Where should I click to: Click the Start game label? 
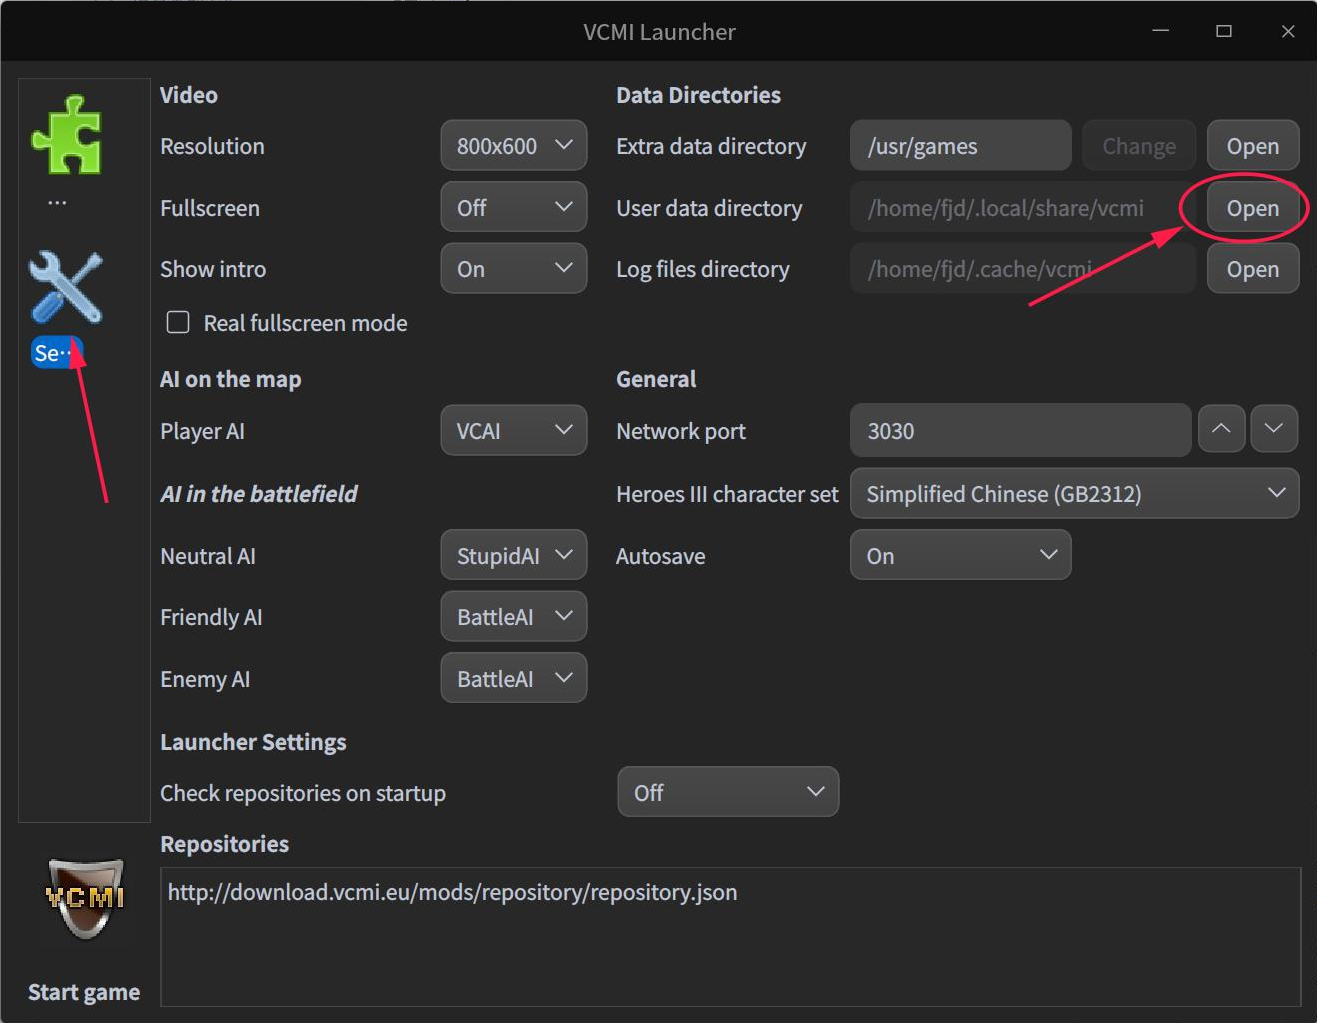[84, 992]
